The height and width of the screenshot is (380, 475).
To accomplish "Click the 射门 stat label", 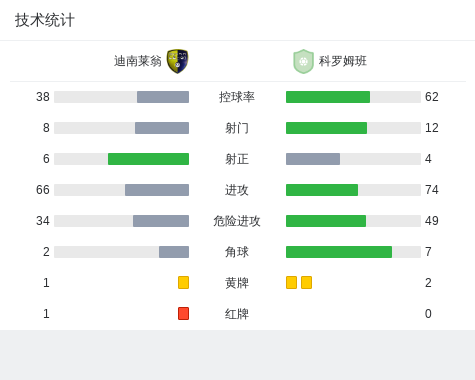I will (x=237, y=128).
